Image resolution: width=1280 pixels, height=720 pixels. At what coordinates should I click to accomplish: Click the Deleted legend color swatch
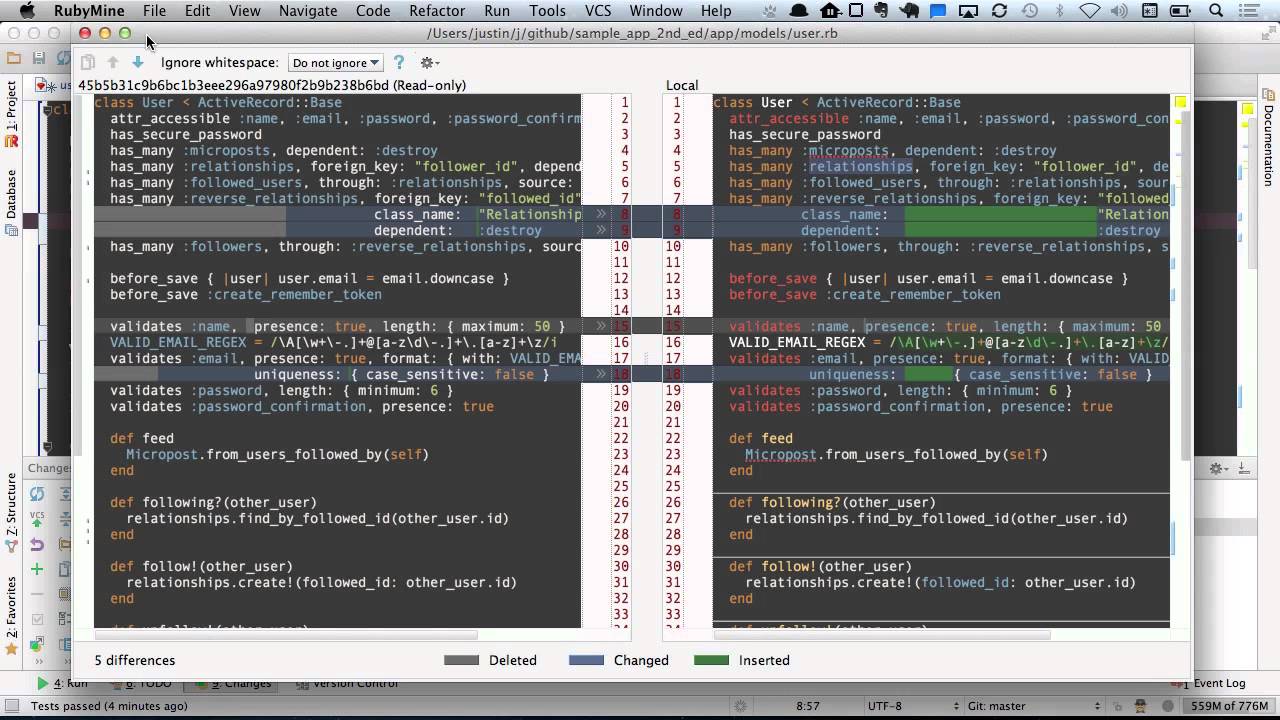(462, 660)
